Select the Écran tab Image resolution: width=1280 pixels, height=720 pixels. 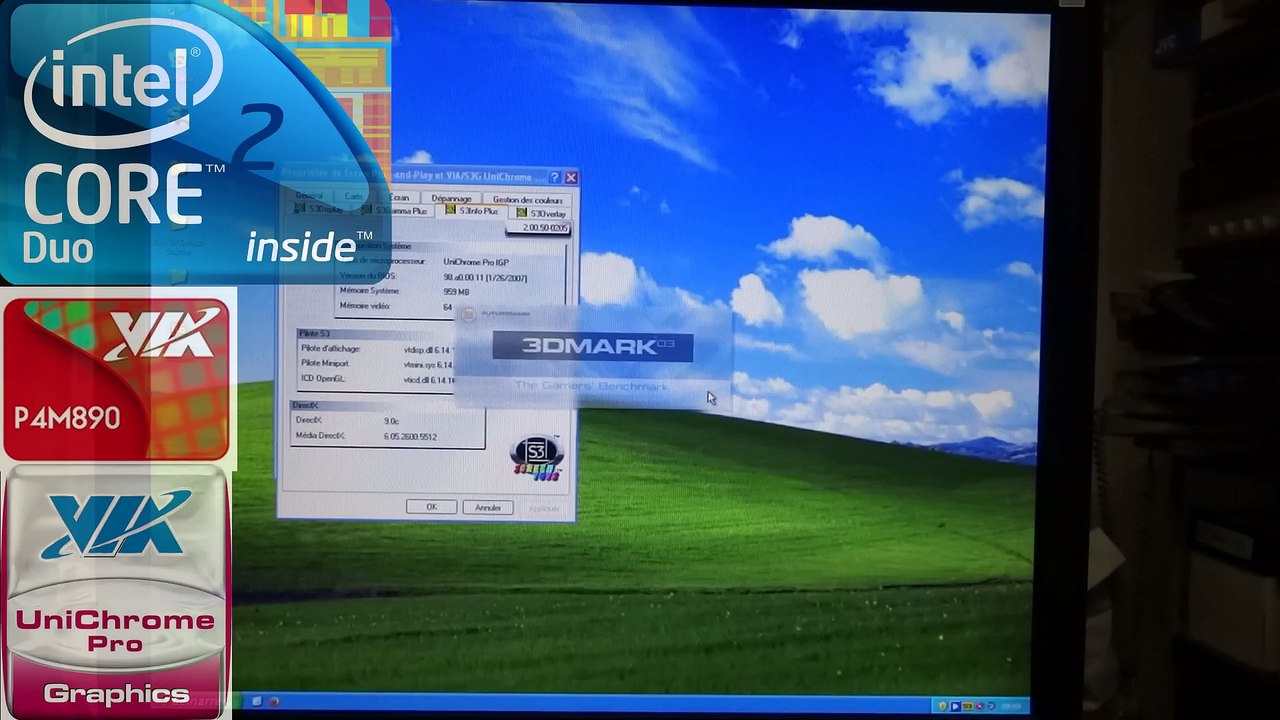click(400, 198)
